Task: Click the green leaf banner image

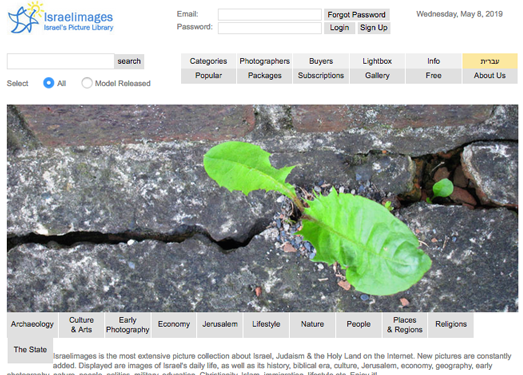Action: pyautogui.click(x=263, y=209)
